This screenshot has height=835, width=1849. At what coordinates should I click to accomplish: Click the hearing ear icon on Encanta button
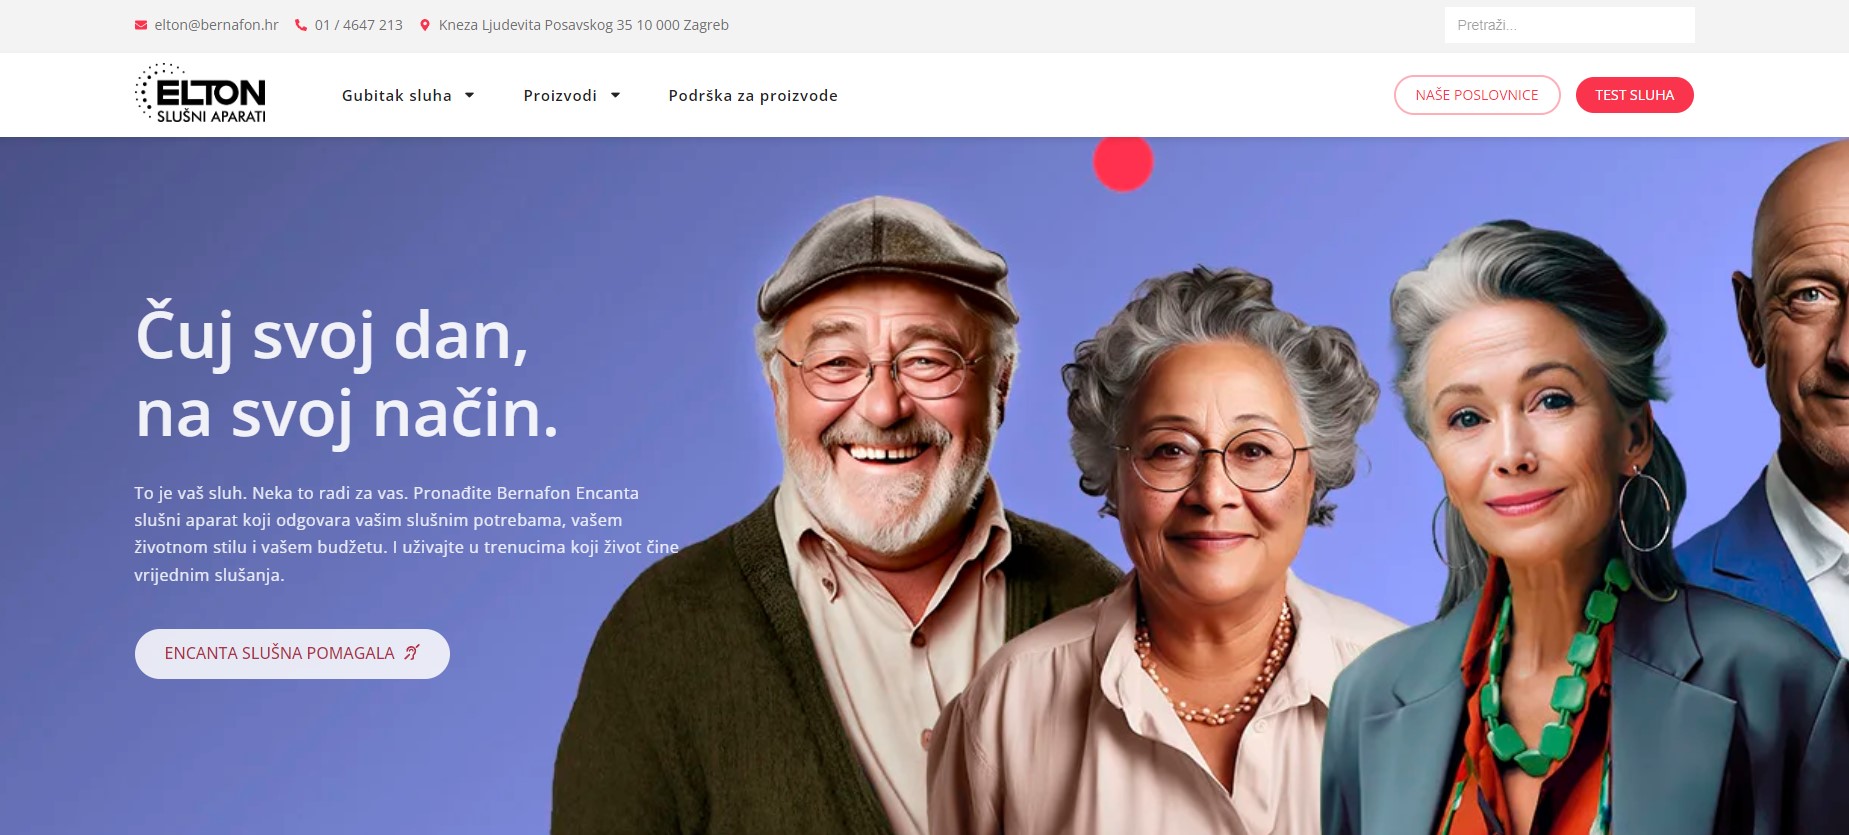point(412,653)
